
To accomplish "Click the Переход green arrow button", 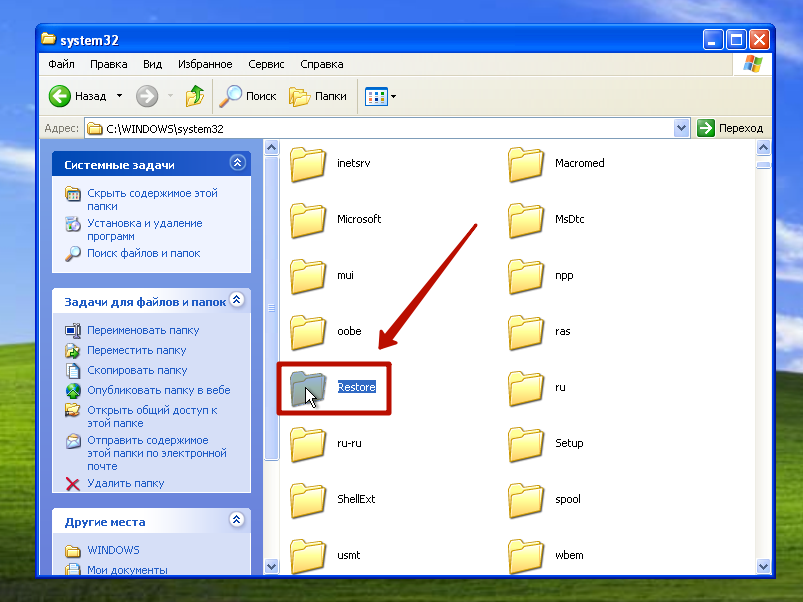I will [x=706, y=128].
